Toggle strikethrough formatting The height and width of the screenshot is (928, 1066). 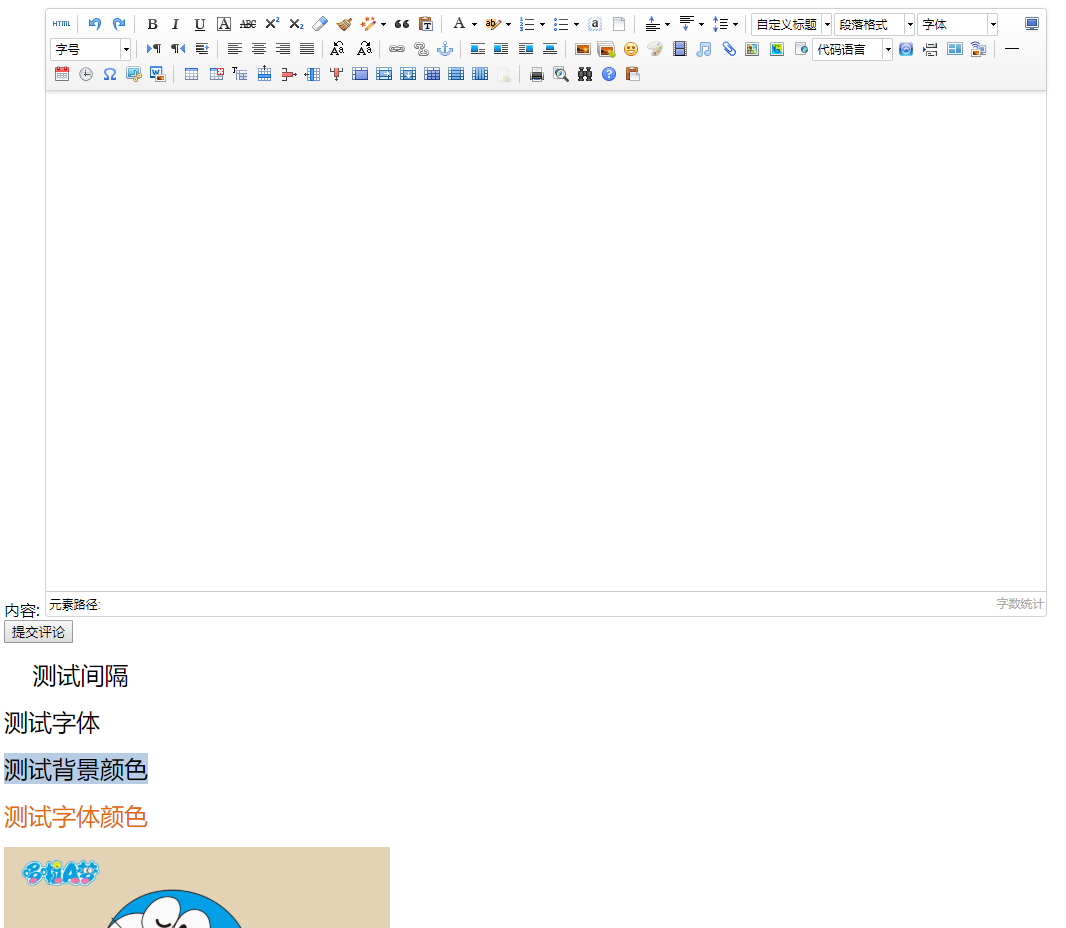pyautogui.click(x=247, y=24)
